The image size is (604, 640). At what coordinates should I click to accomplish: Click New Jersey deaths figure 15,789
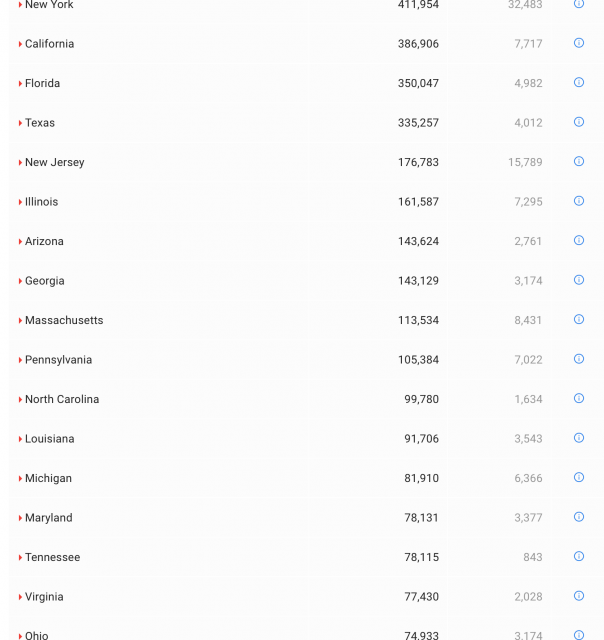point(525,162)
